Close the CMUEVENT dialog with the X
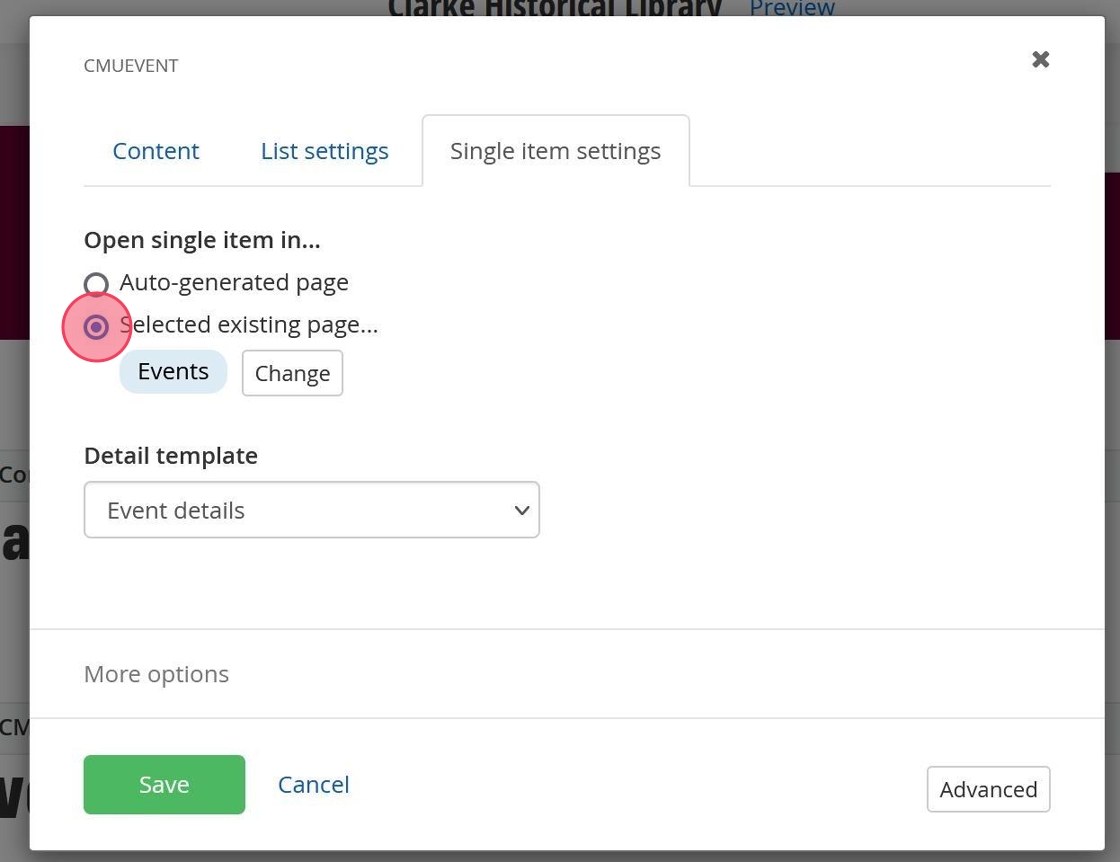 click(1041, 60)
